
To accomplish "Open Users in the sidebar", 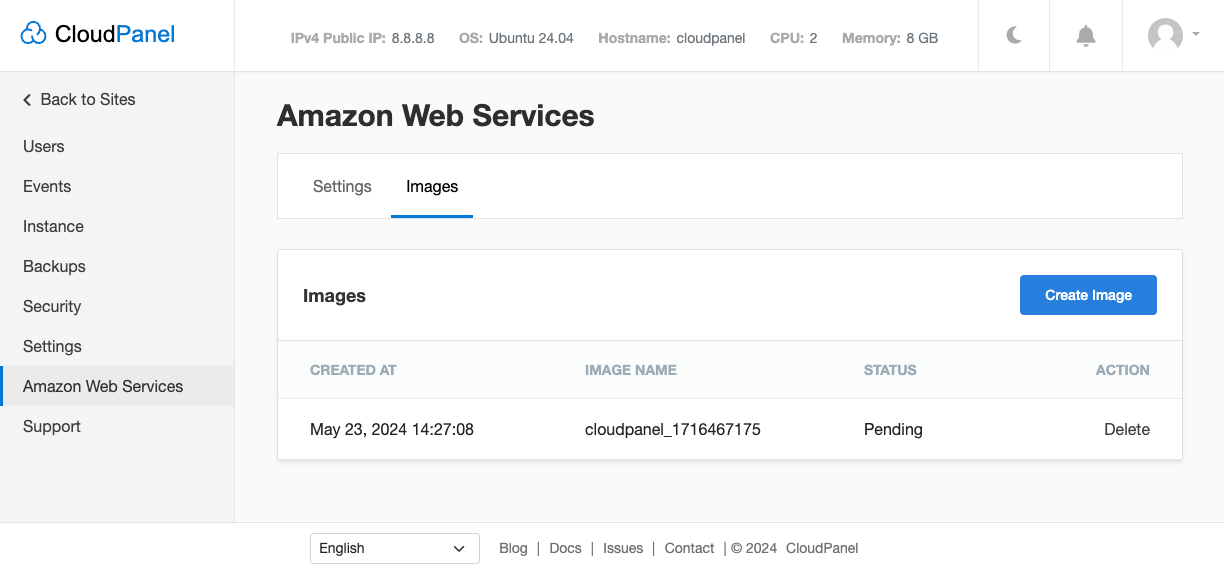I will (44, 146).
